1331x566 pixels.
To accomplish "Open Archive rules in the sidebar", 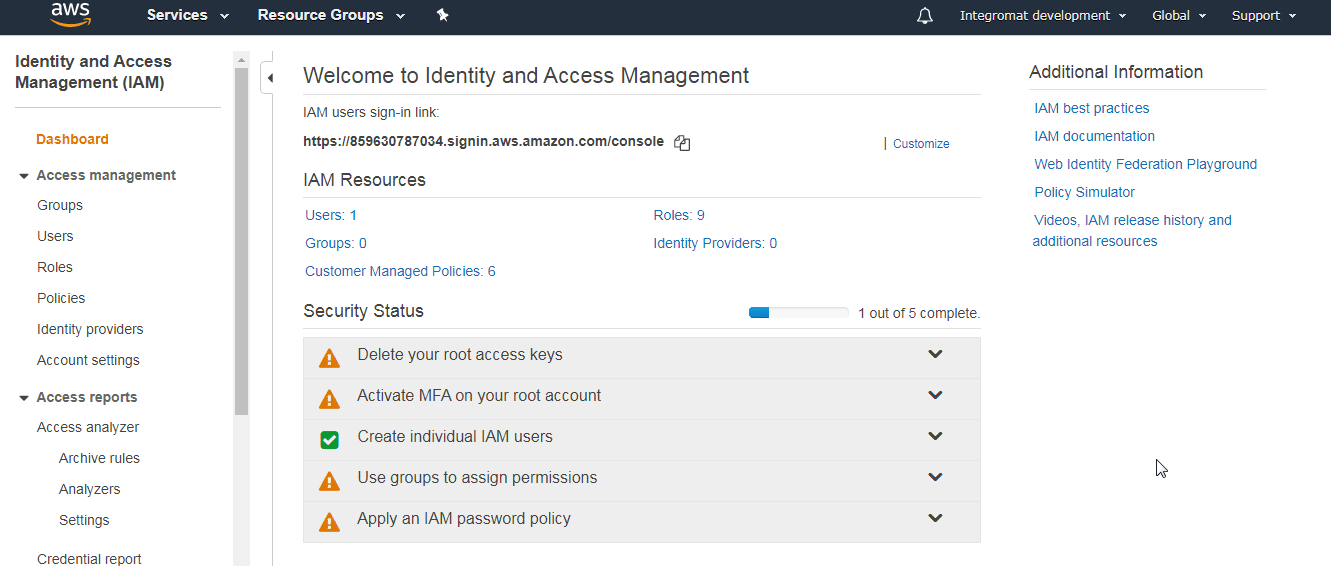I will point(99,458).
